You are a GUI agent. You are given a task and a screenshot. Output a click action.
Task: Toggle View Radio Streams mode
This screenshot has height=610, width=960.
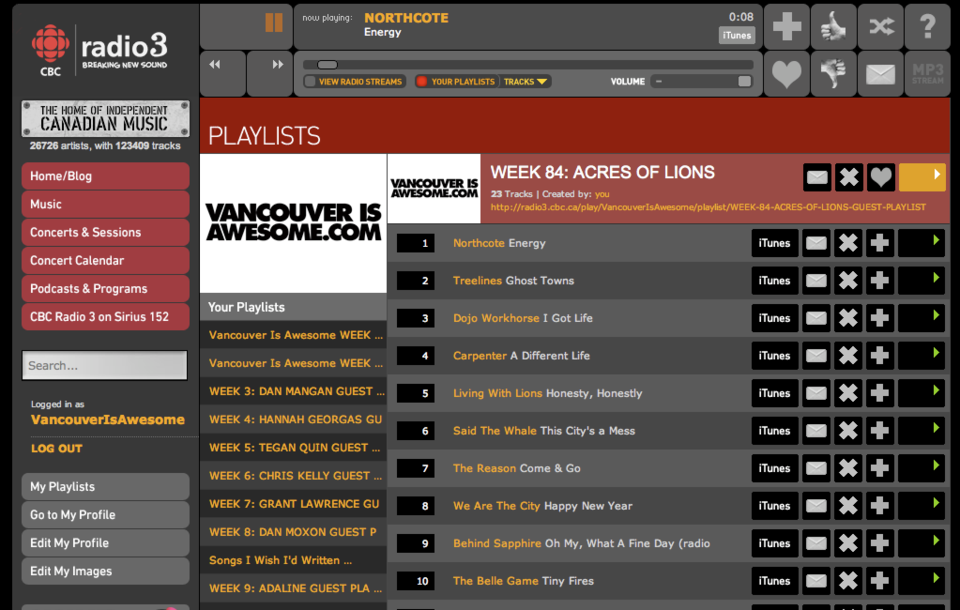[x=354, y=81]
